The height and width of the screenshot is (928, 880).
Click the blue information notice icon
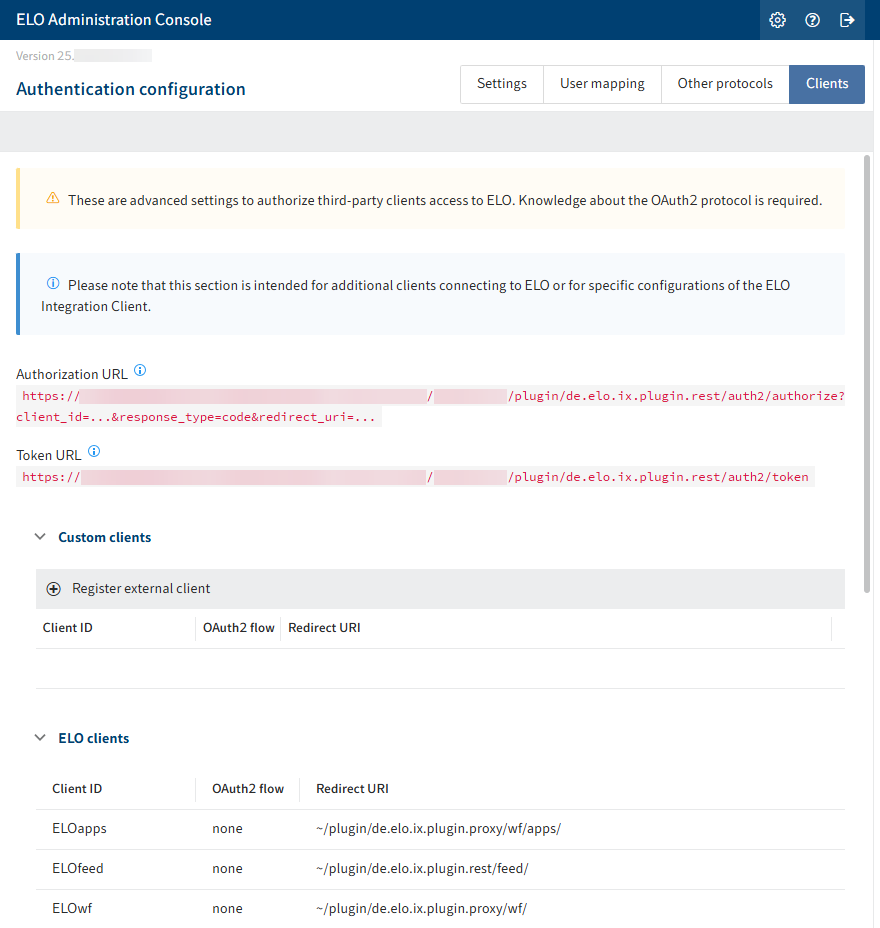53,284
